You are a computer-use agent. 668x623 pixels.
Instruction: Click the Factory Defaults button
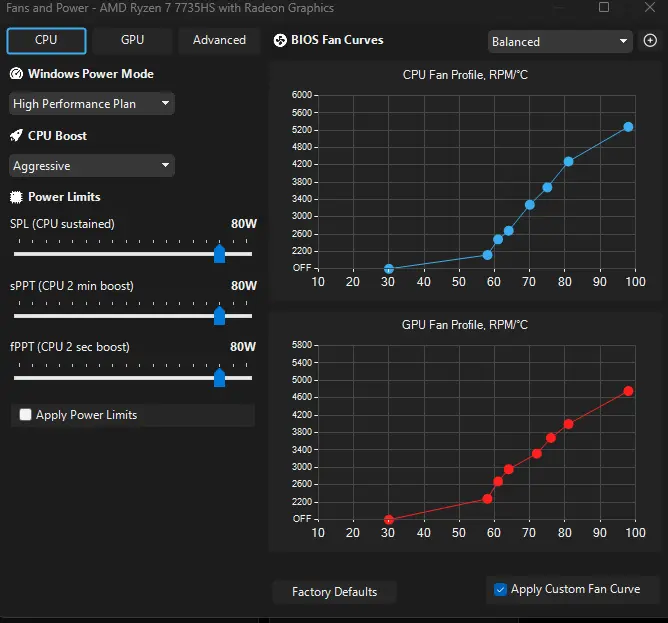[334, 592]
